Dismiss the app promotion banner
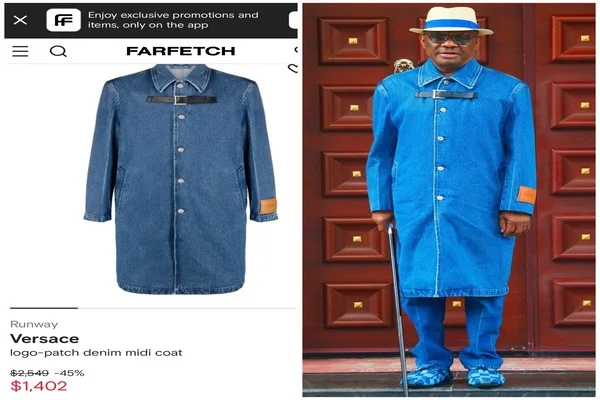600x400 pixels. (20, 20)
